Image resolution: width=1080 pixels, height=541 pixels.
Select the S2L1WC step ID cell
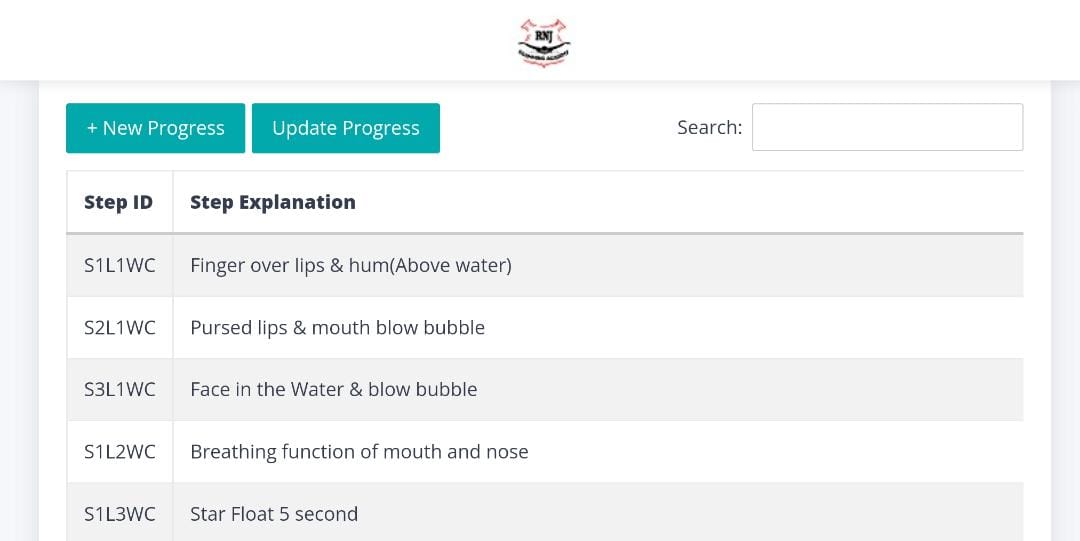tap(120, 328)
